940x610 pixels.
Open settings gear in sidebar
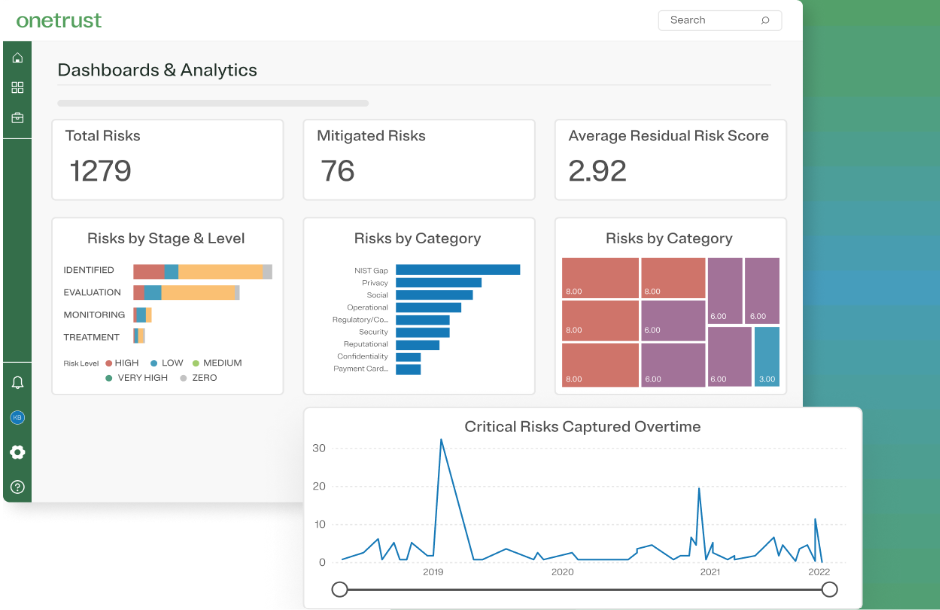(17, 452)
